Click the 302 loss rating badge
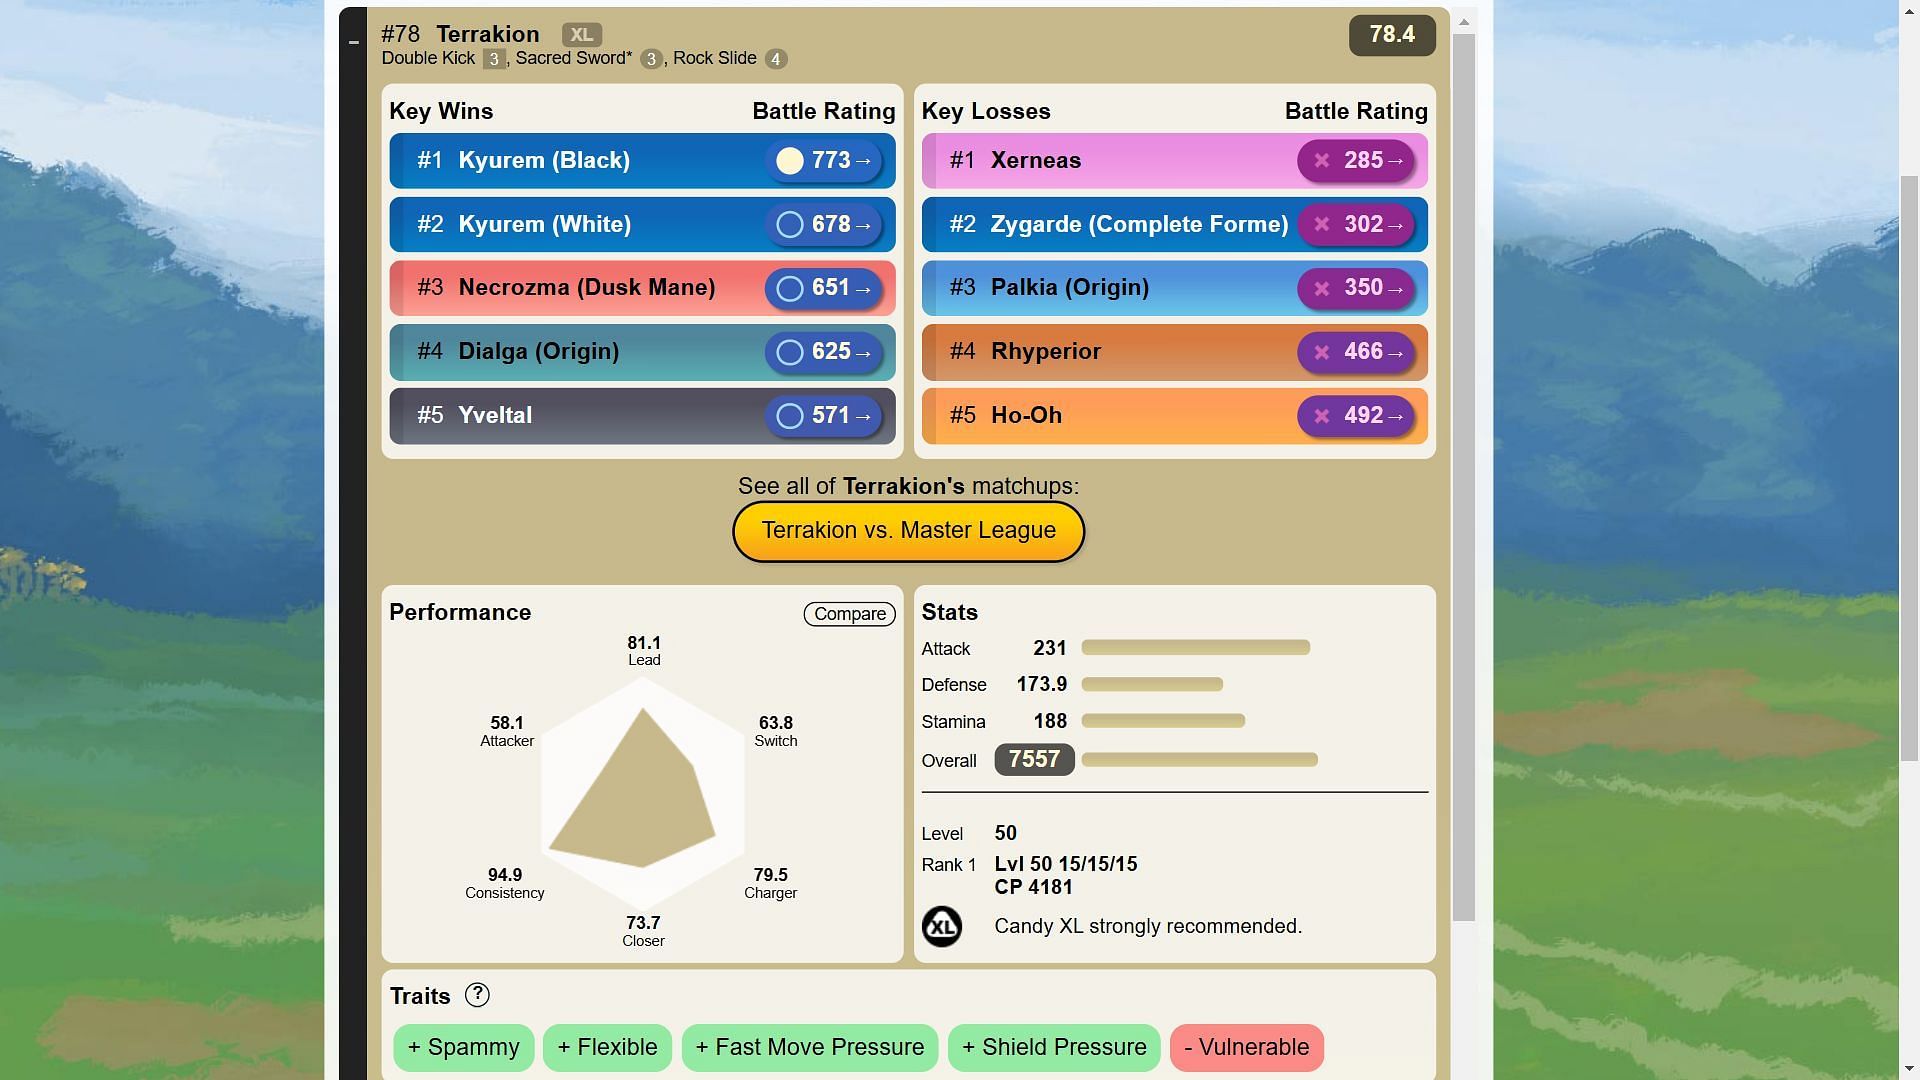The image size is (1920, 1080). coord(1356,224)
